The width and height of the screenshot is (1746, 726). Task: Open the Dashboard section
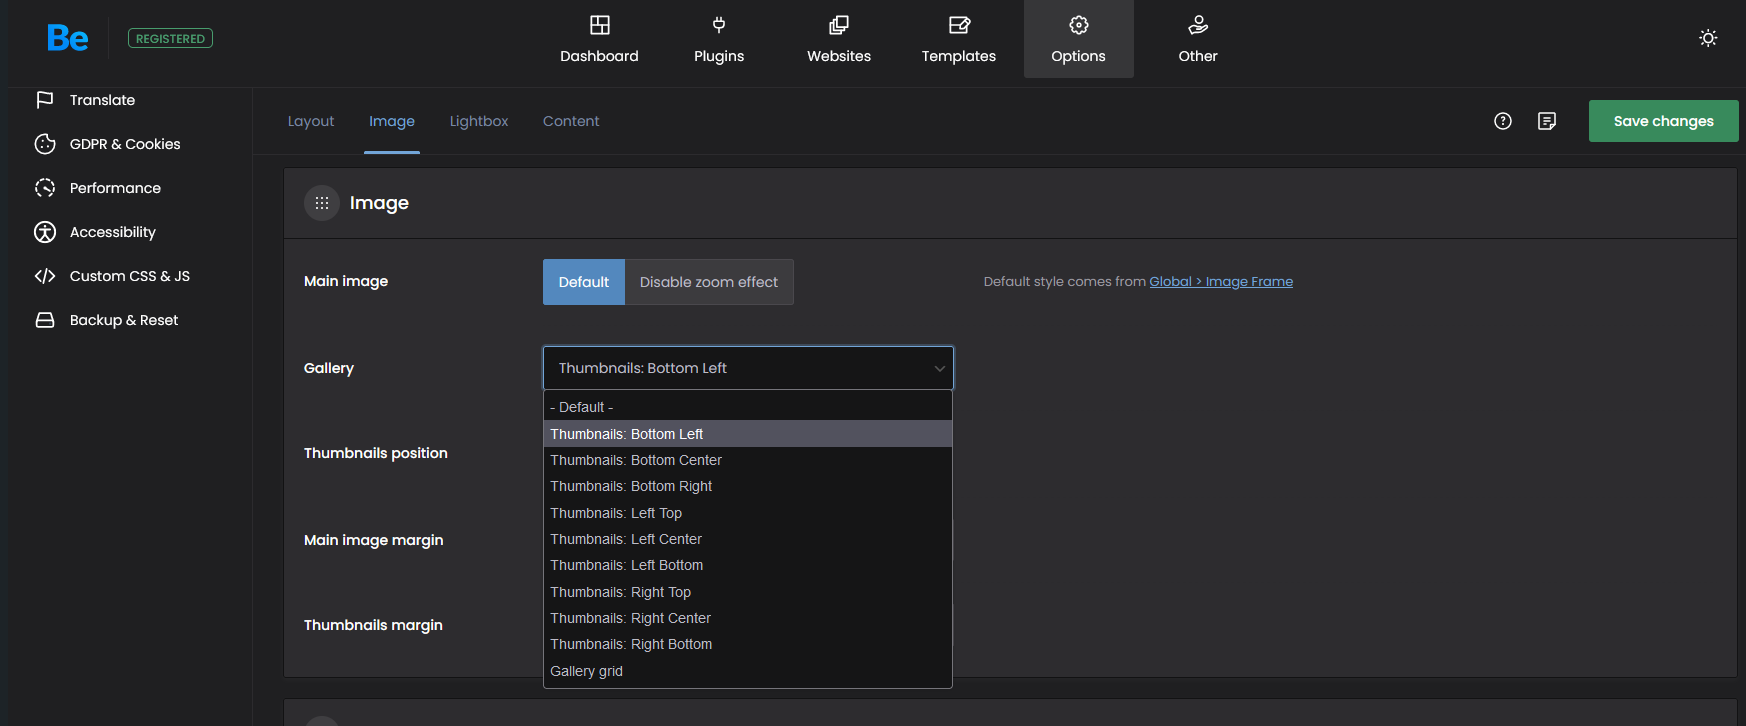click(x=599, y=39)
